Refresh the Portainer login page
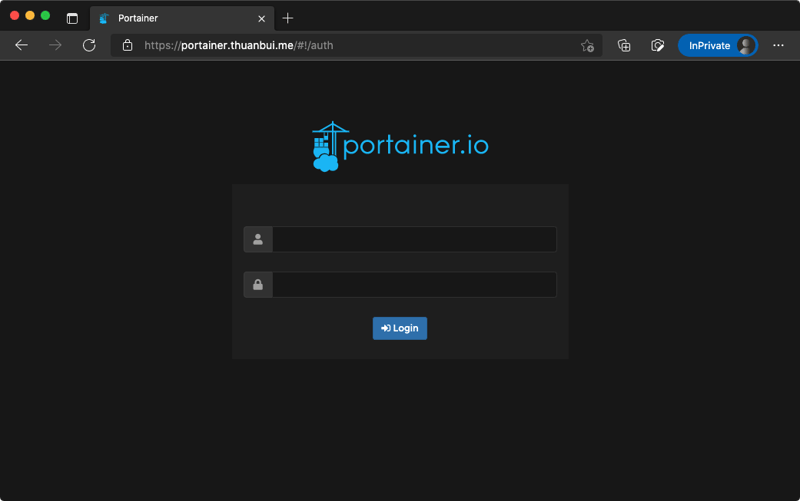The width and height of the screenshot is (800, 501). coord(89,45)
